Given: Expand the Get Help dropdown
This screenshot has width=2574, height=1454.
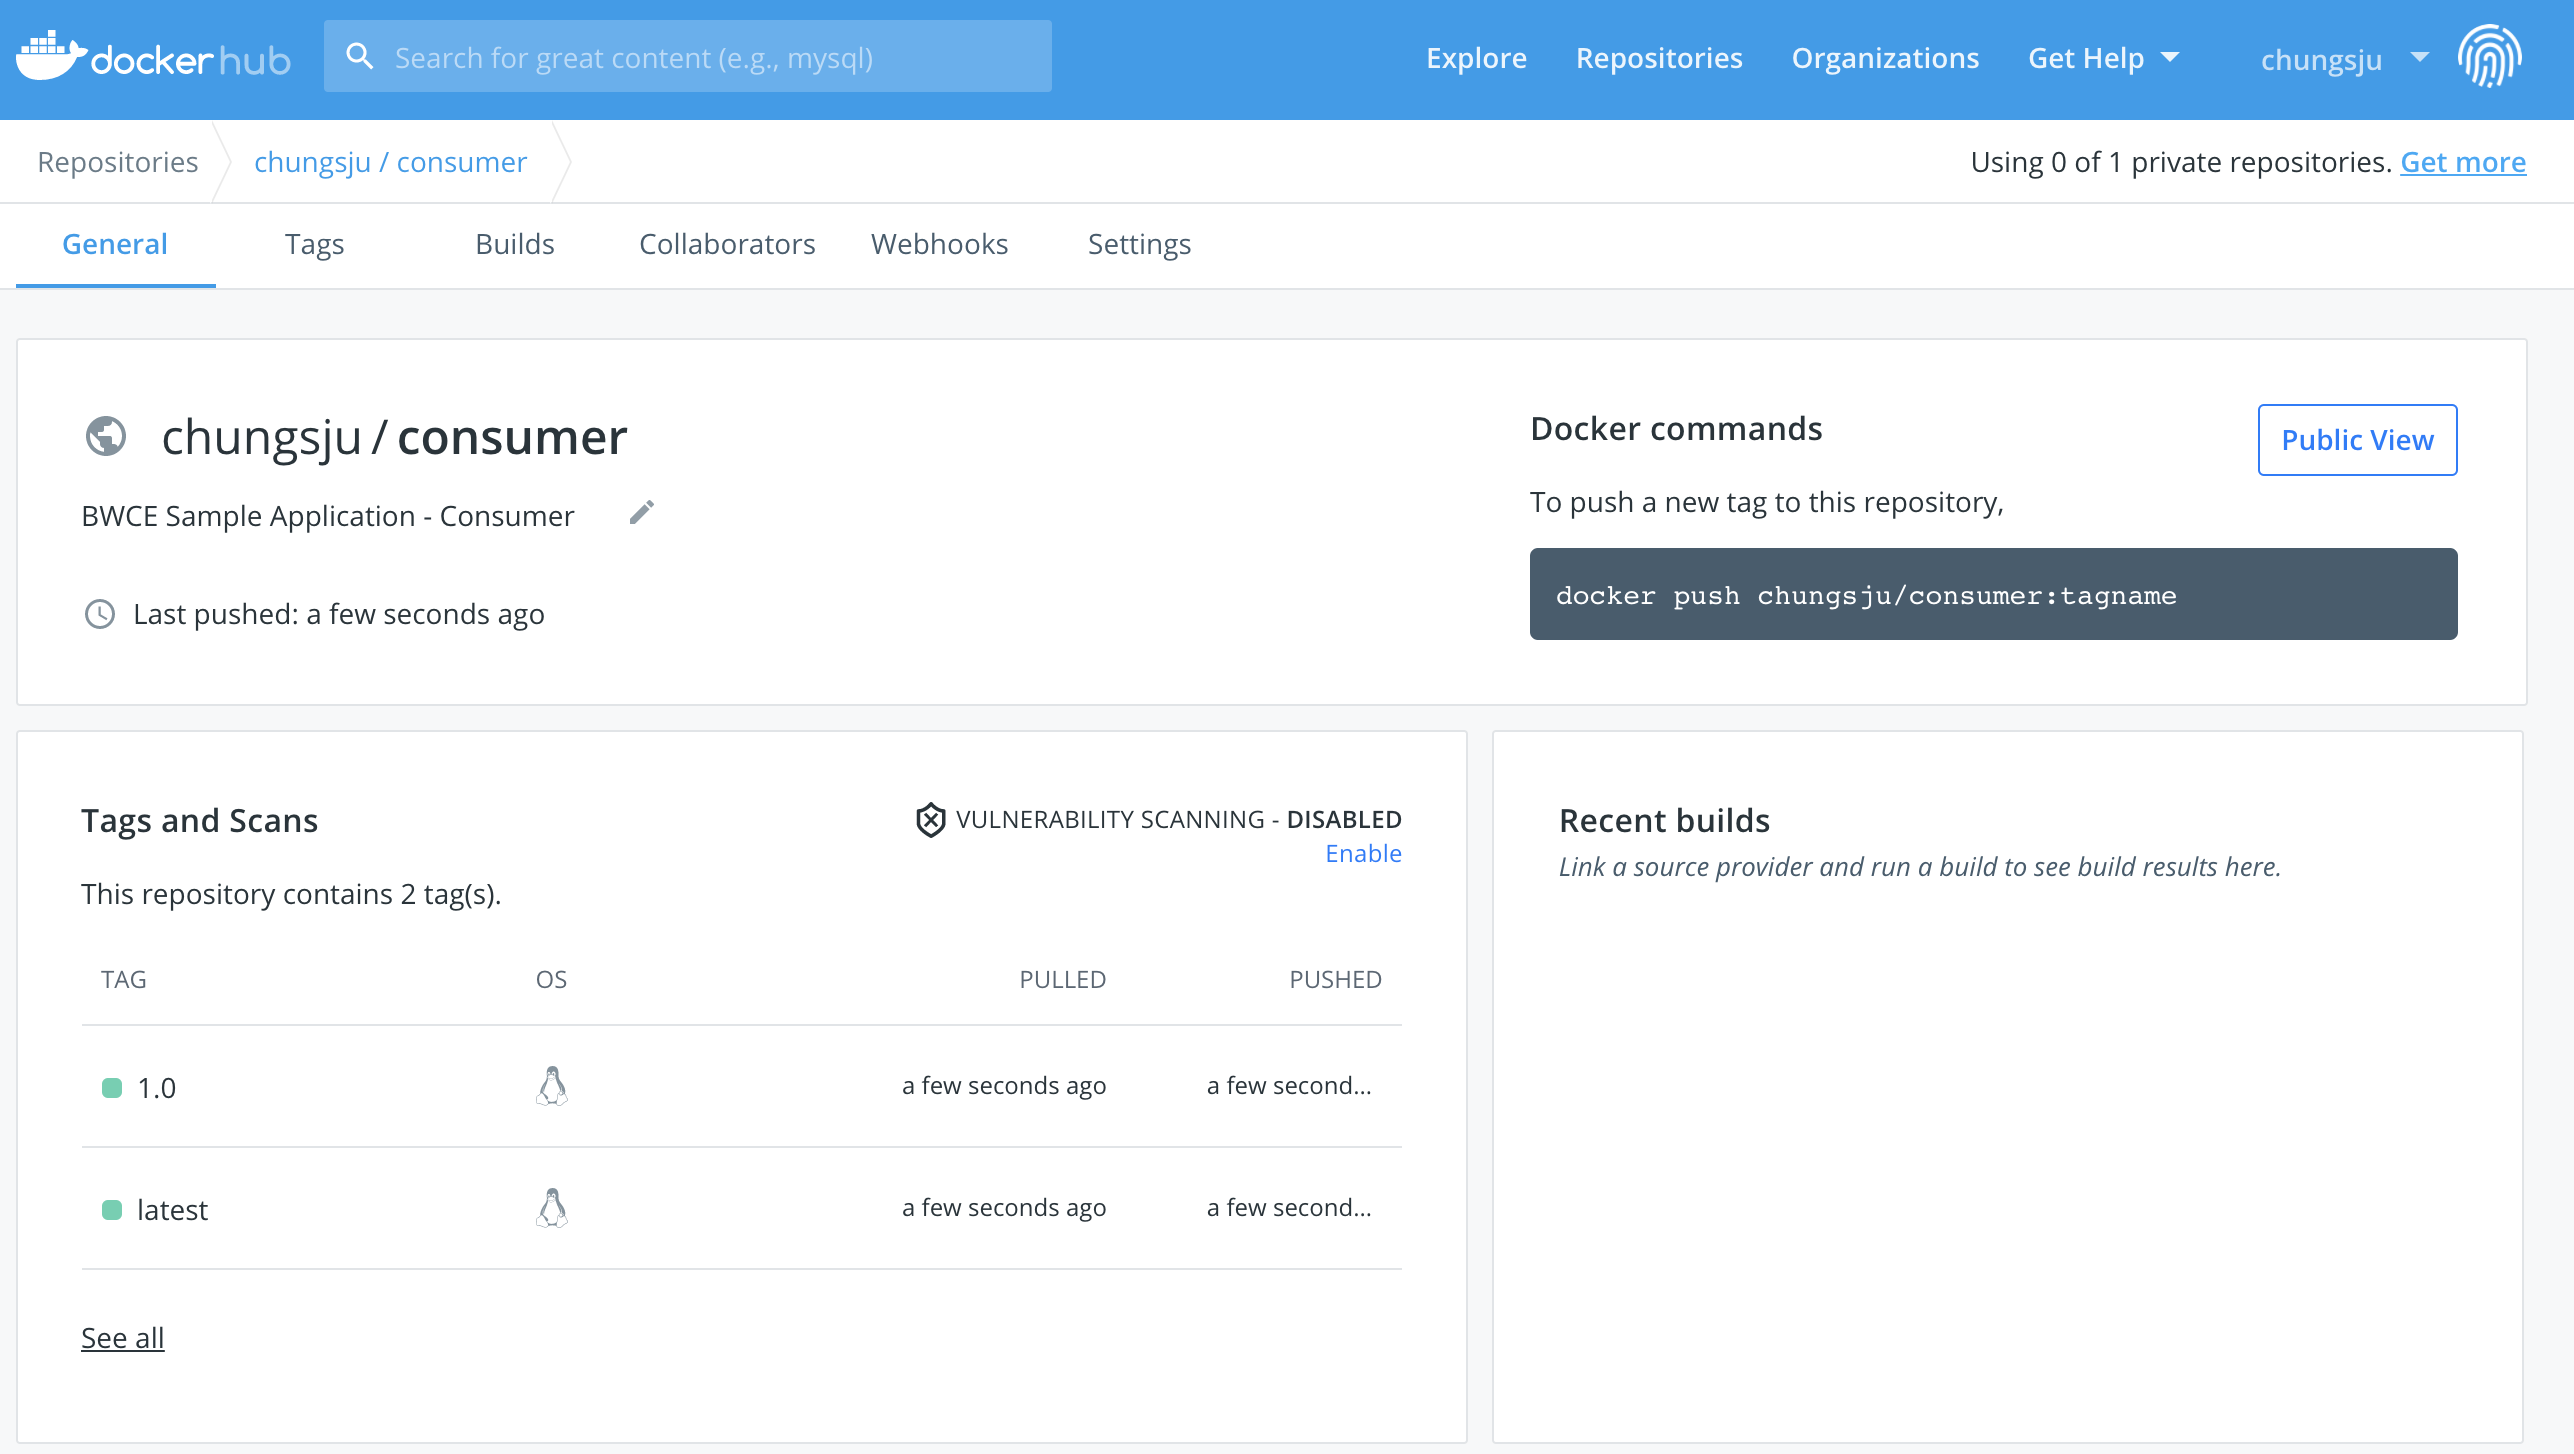Looking at the screenshot, I should pyautogui.click(x=2103, y=58).
